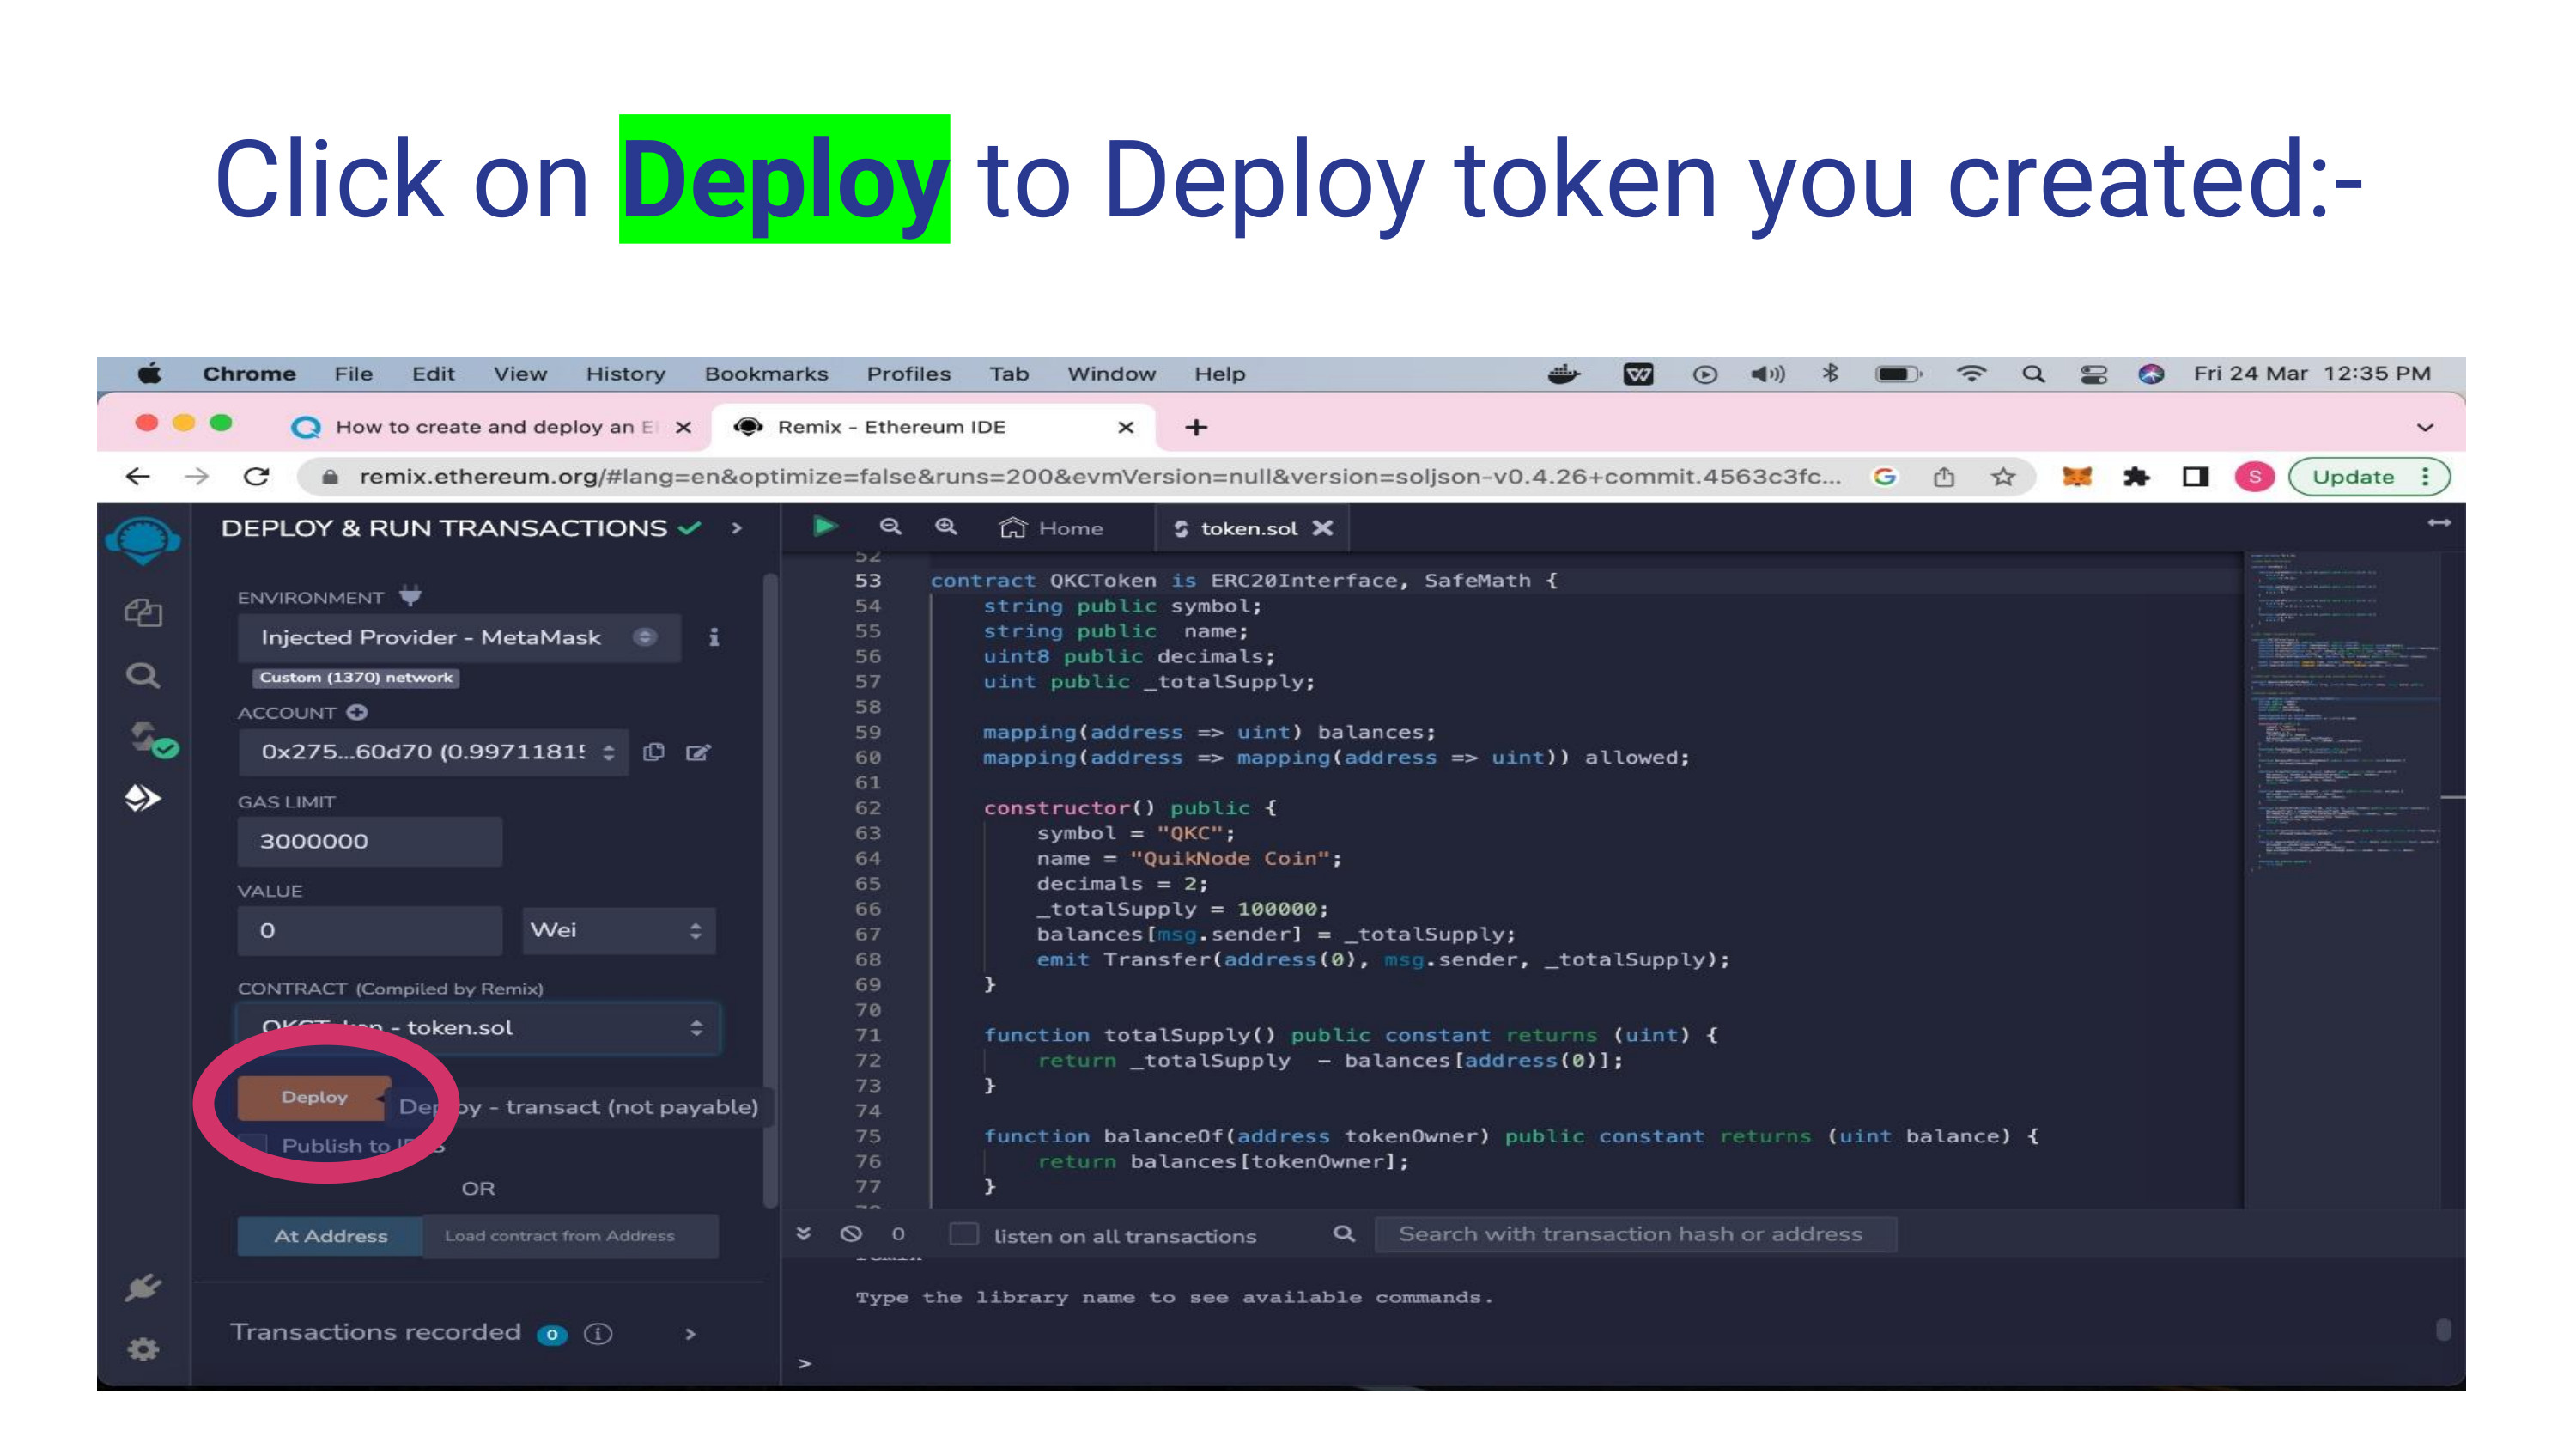The image size is (2576, 1449).
Task: Open the Solidity compiler sidebar icon
Action: coord(150,740)
